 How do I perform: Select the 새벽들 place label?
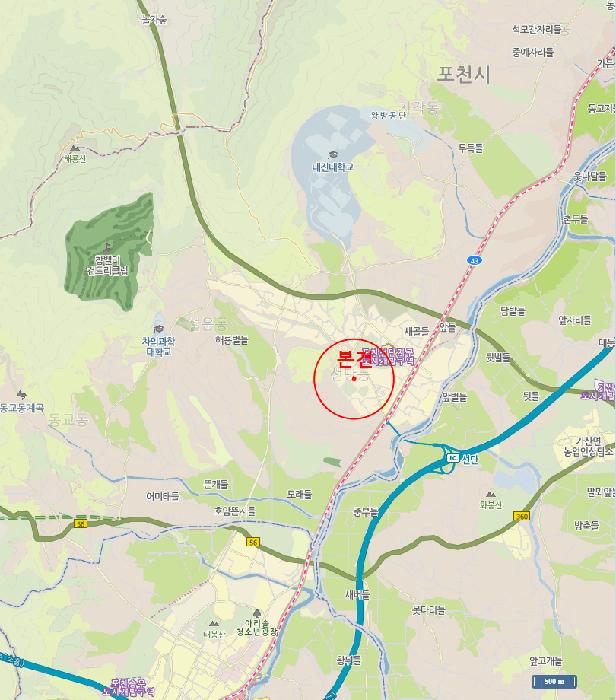358,595
